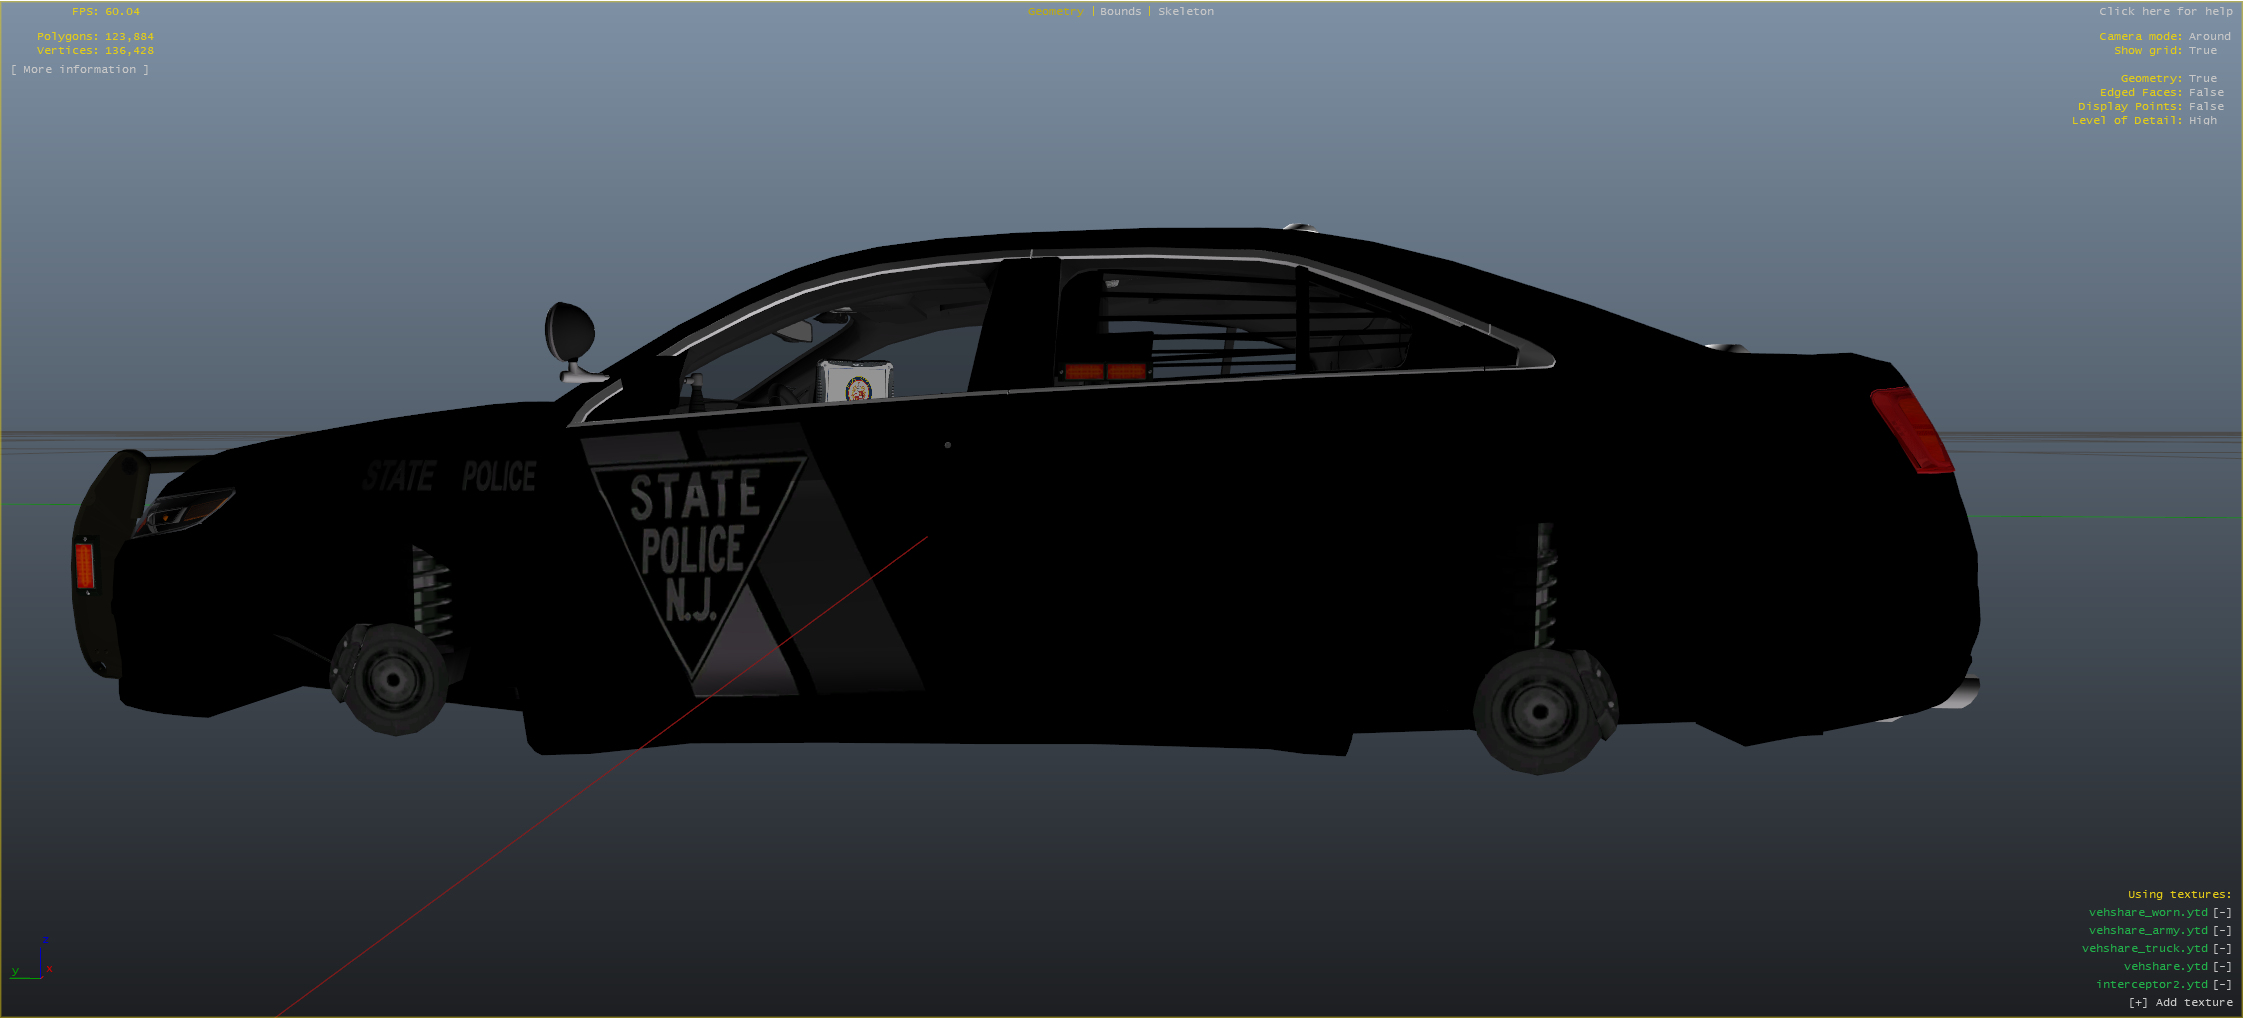Toggle the Show grid setting
The height and width of the screenshot is (1018, 2243).
[x=2202, y=51]
